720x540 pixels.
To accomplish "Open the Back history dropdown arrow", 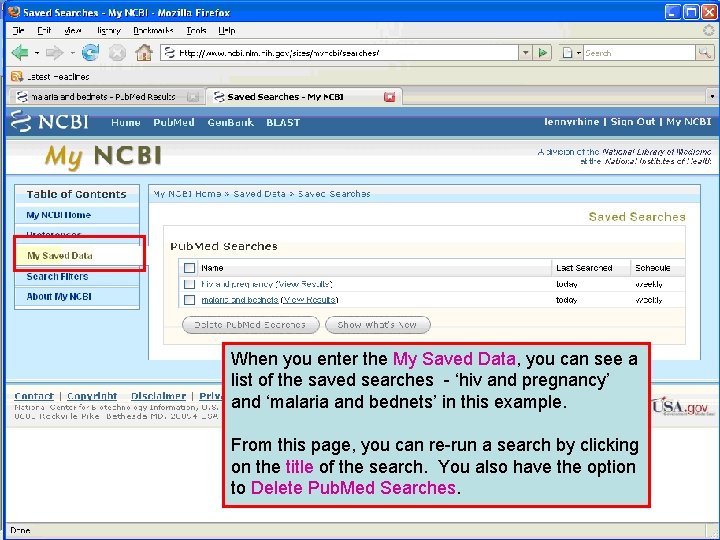I will click(36, 53).
